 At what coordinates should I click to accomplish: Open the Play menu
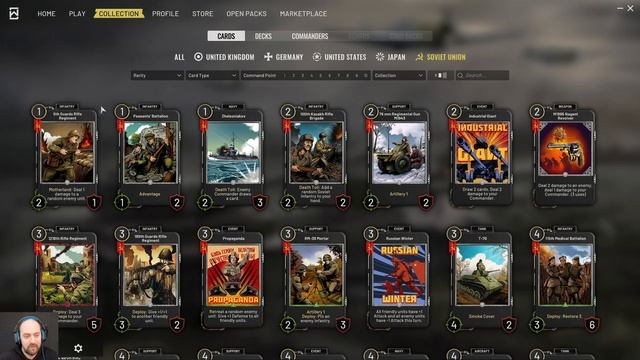click(x=77, y=13)
